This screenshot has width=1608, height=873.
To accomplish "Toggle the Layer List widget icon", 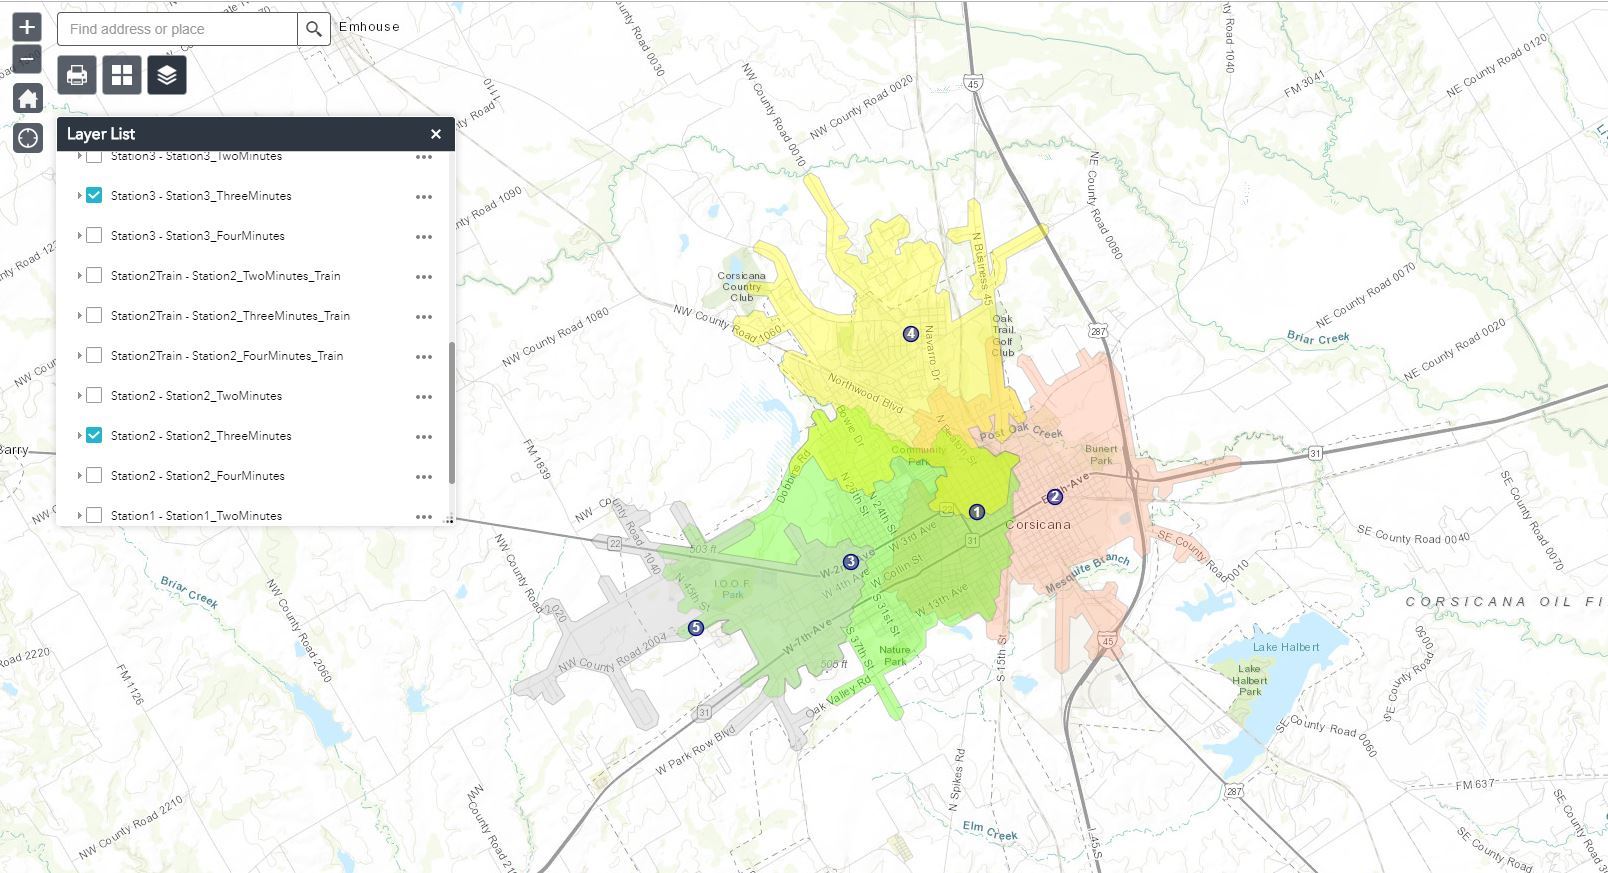I will point(167,75).
